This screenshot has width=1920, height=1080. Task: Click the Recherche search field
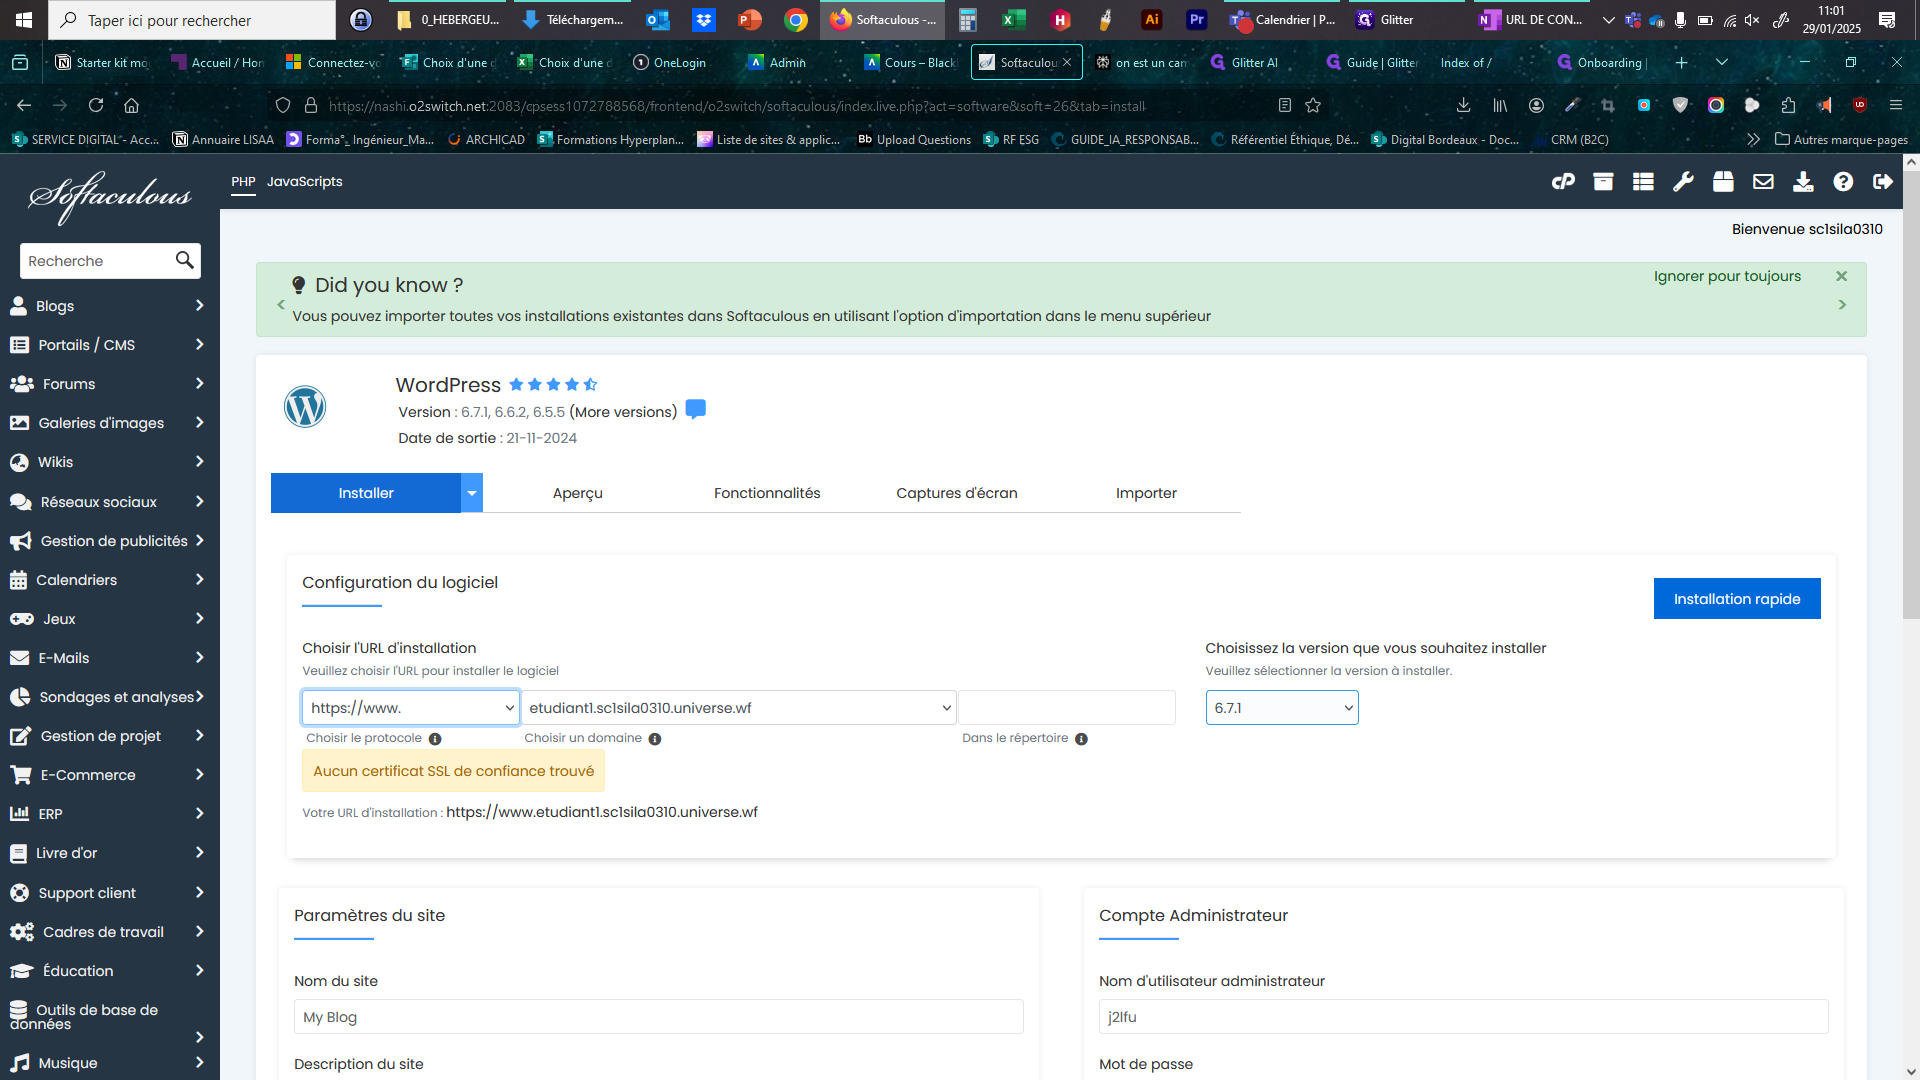click(x=96, y=260)
